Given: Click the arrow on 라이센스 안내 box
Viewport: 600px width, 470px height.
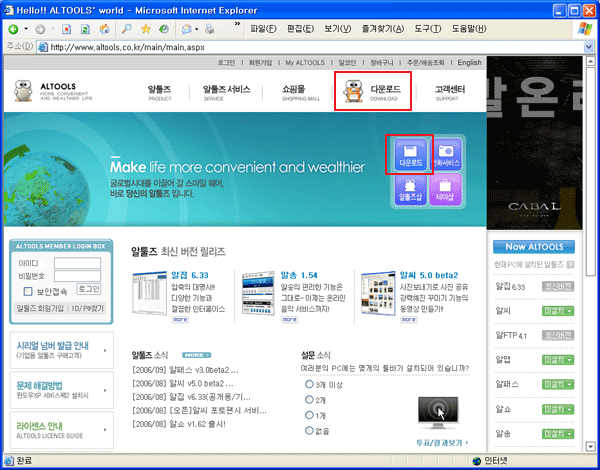Looking at the screenshot, I should coord(105,430).
